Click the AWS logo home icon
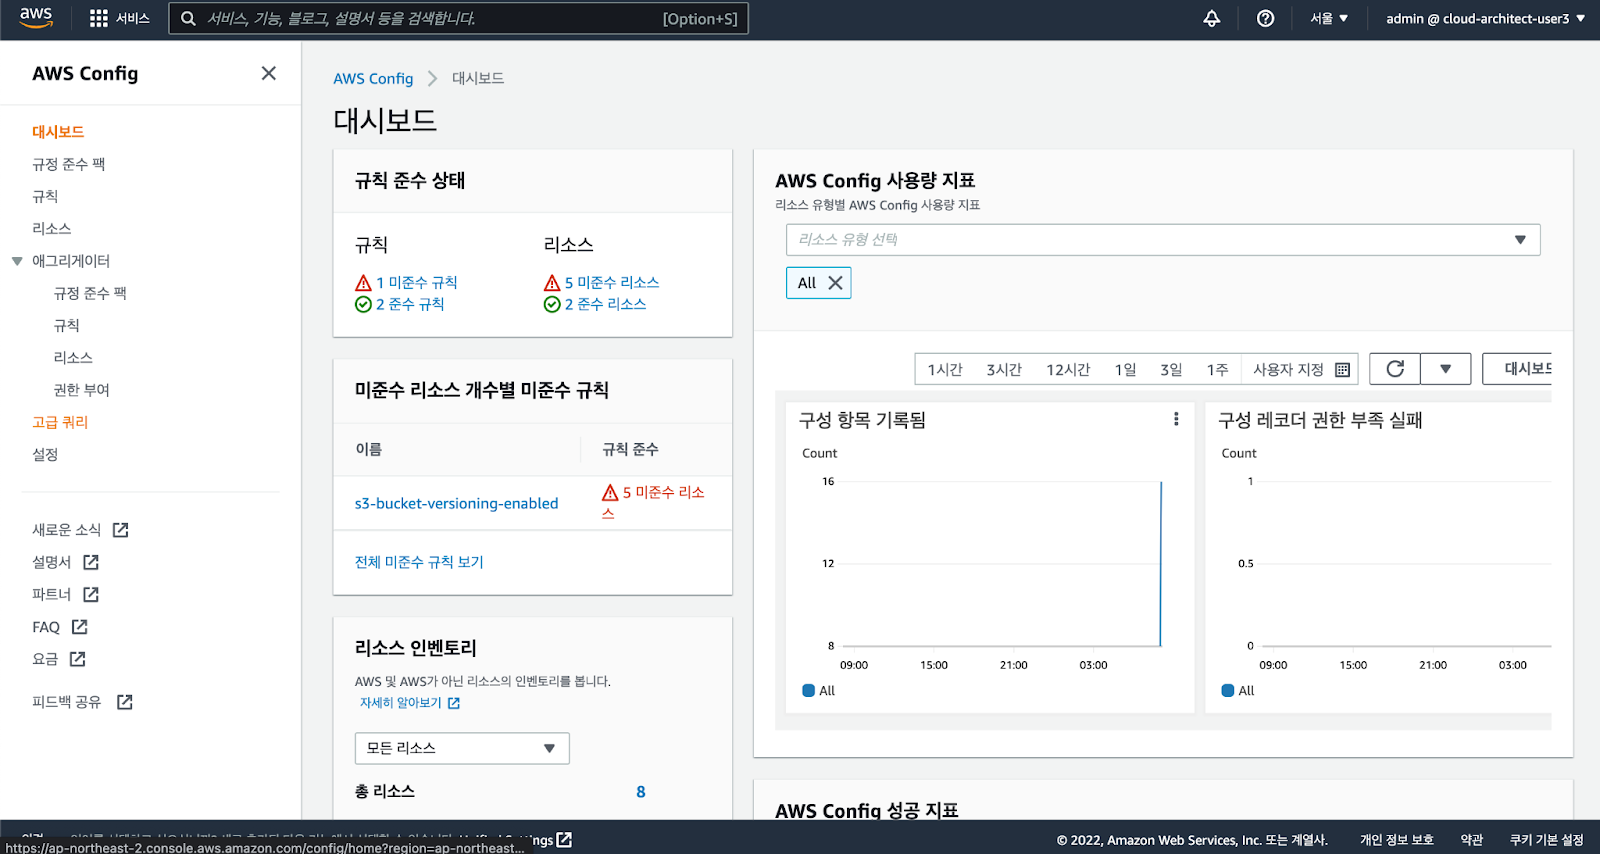 [x=36, y=18]
